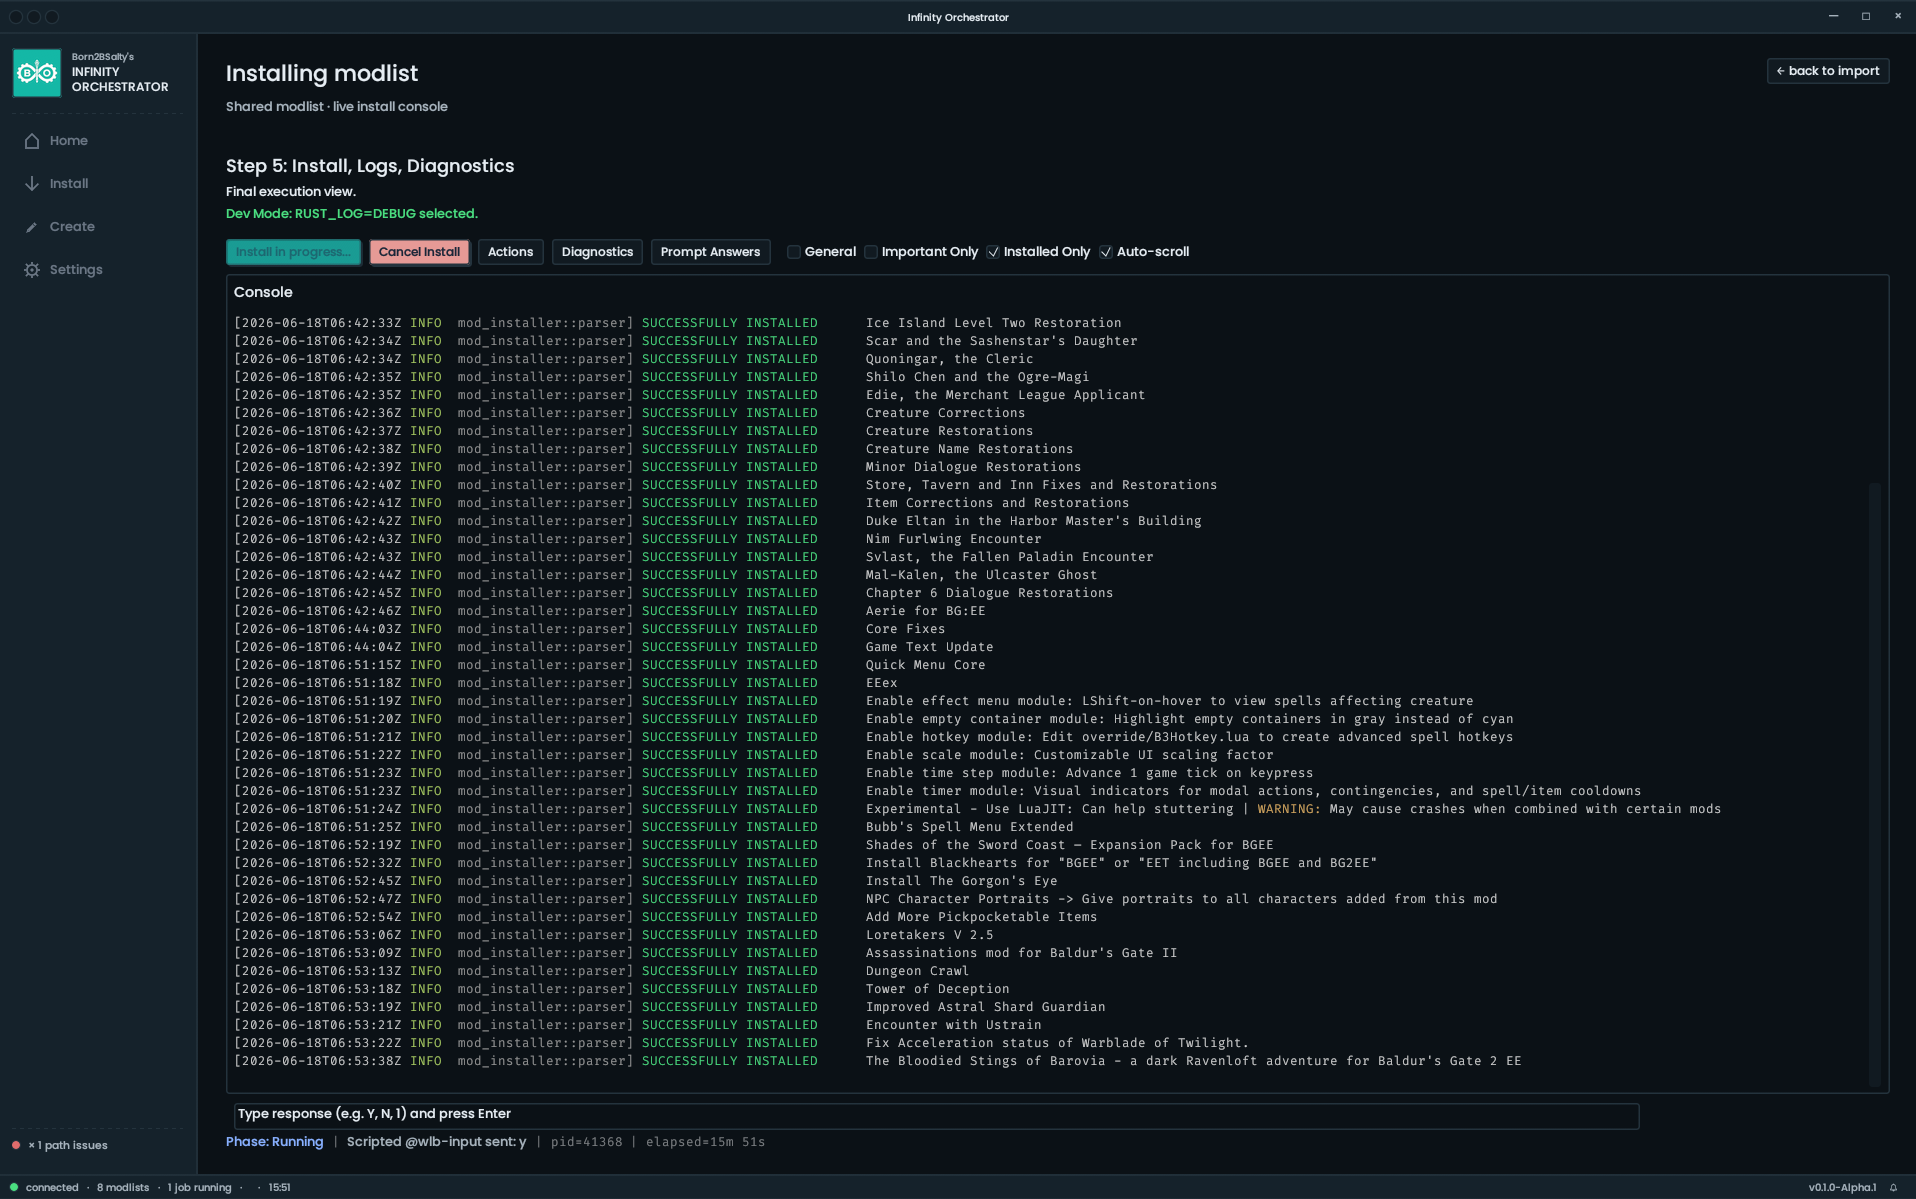Image resolution: width=1916 pixels, height=1199 pixels.
Task: Click the 'Phase: Running' status text
Action: 275,1142
